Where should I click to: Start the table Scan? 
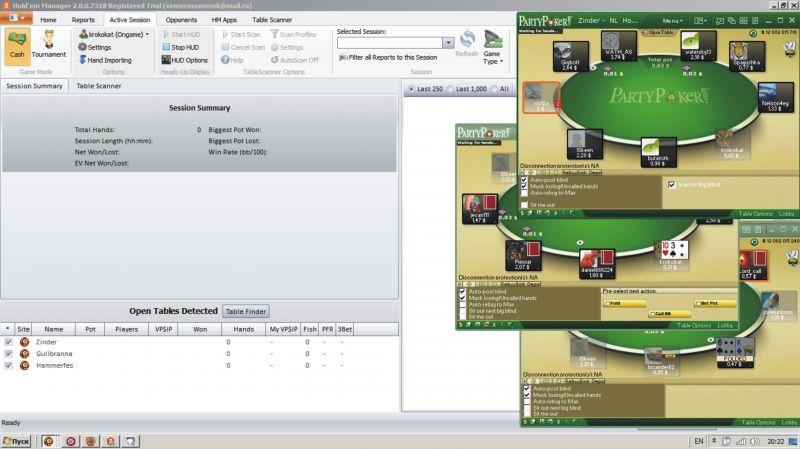coord(241,34)
